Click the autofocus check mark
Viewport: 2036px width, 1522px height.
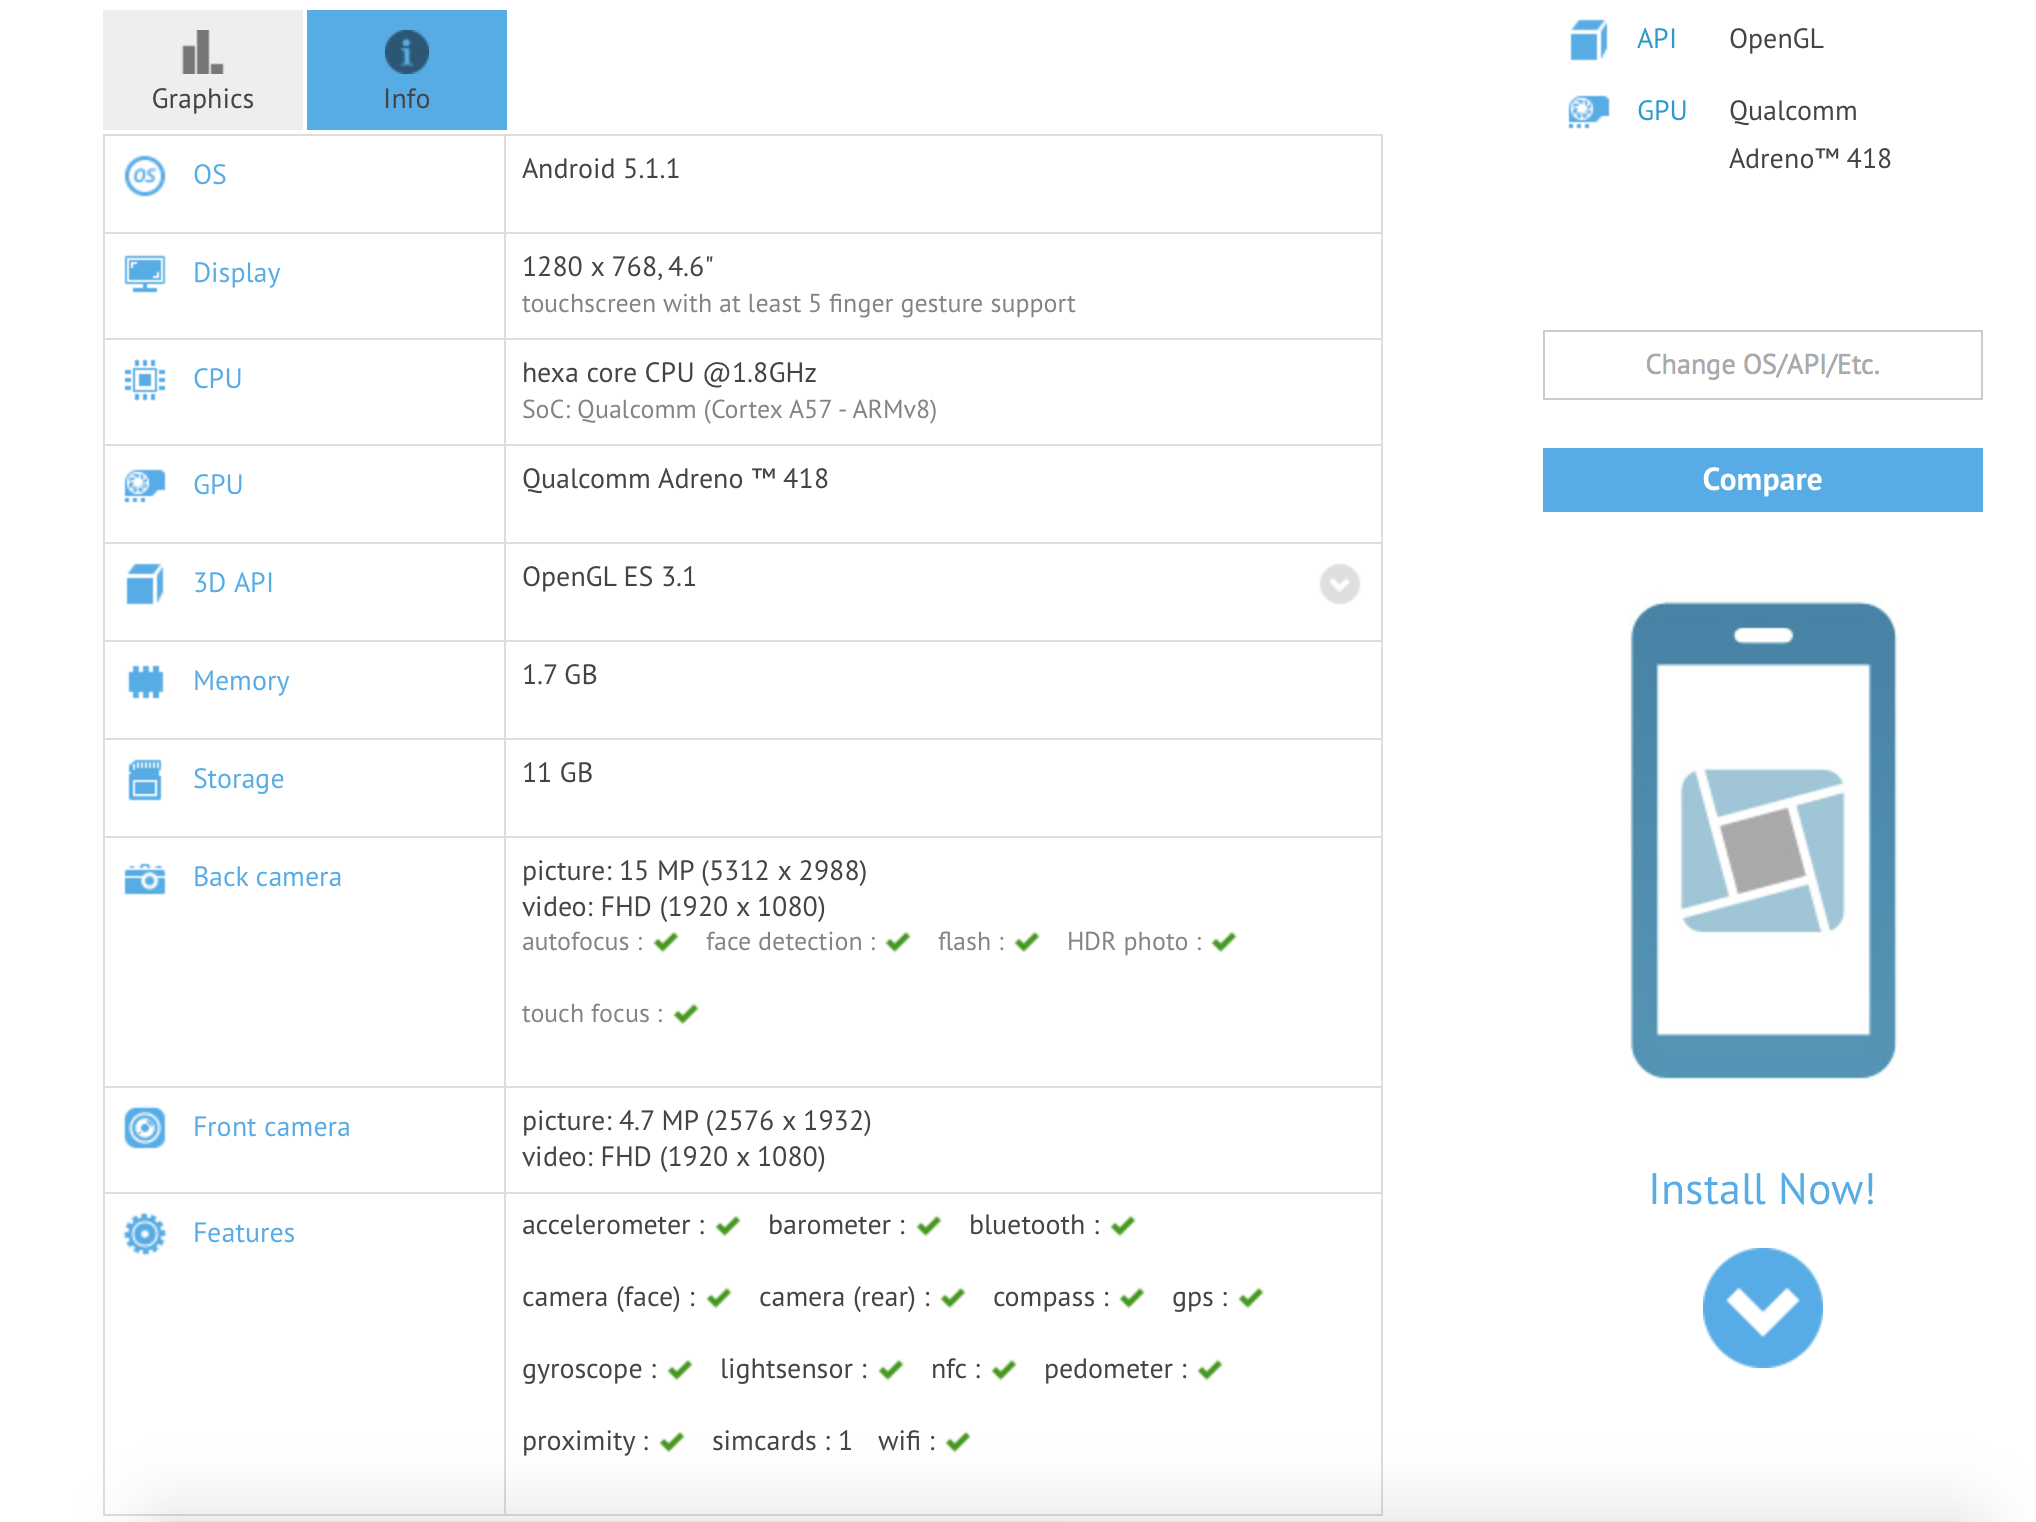click(666, 942)
